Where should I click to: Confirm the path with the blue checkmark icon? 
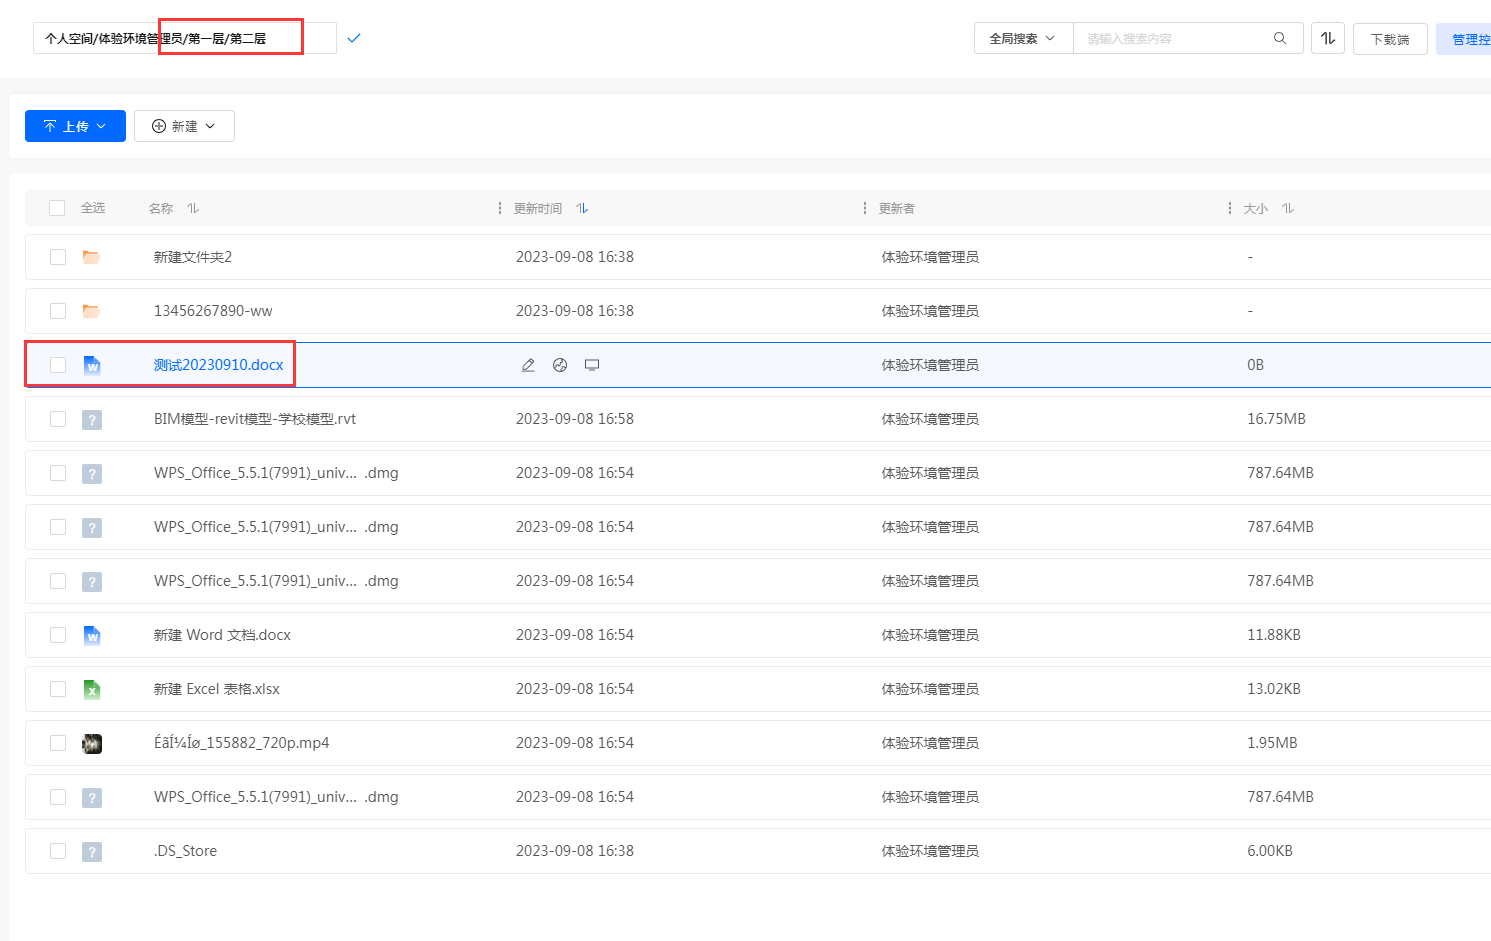click(353, 39)
